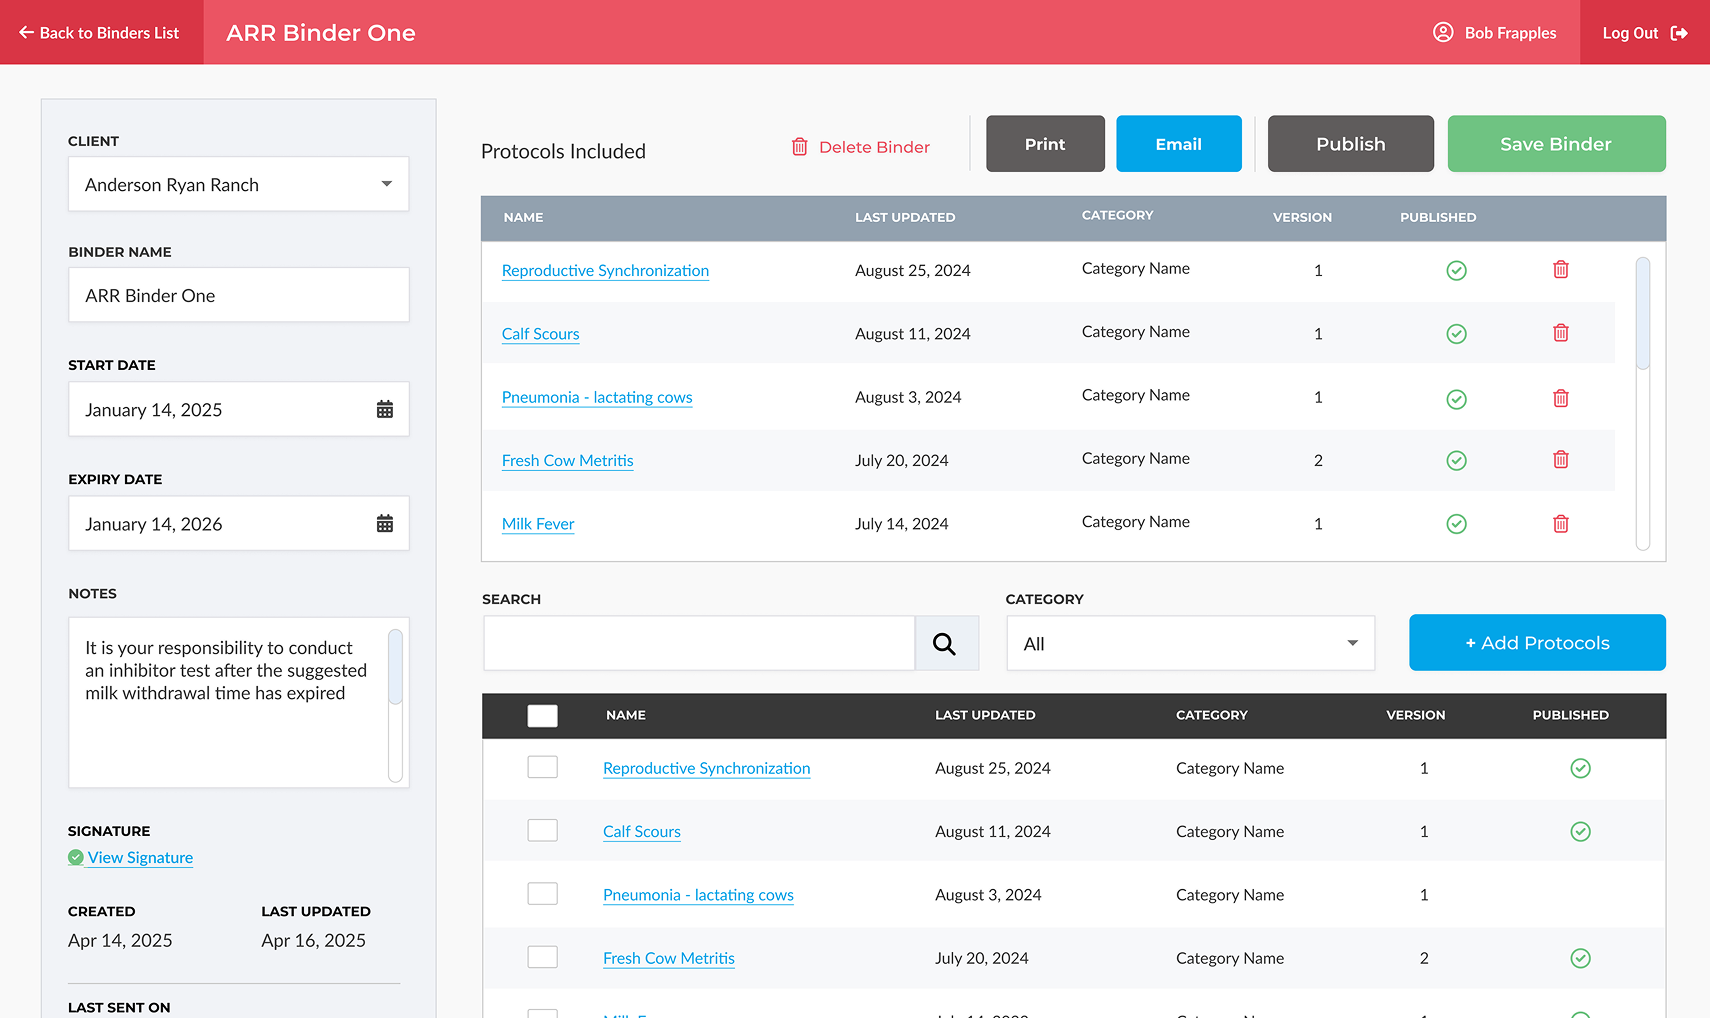The image size is (1711, 1018).
Task: Open the Start Date calendar picker icon
Action: point(385,409)
